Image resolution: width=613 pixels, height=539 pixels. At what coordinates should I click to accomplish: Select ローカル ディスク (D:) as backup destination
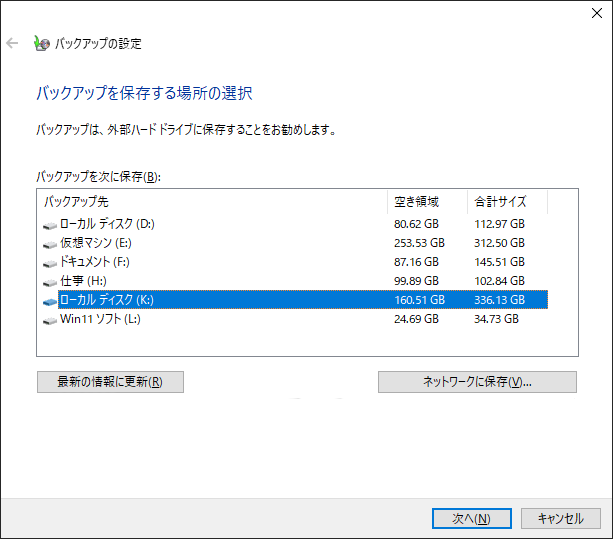pos(295,224)
